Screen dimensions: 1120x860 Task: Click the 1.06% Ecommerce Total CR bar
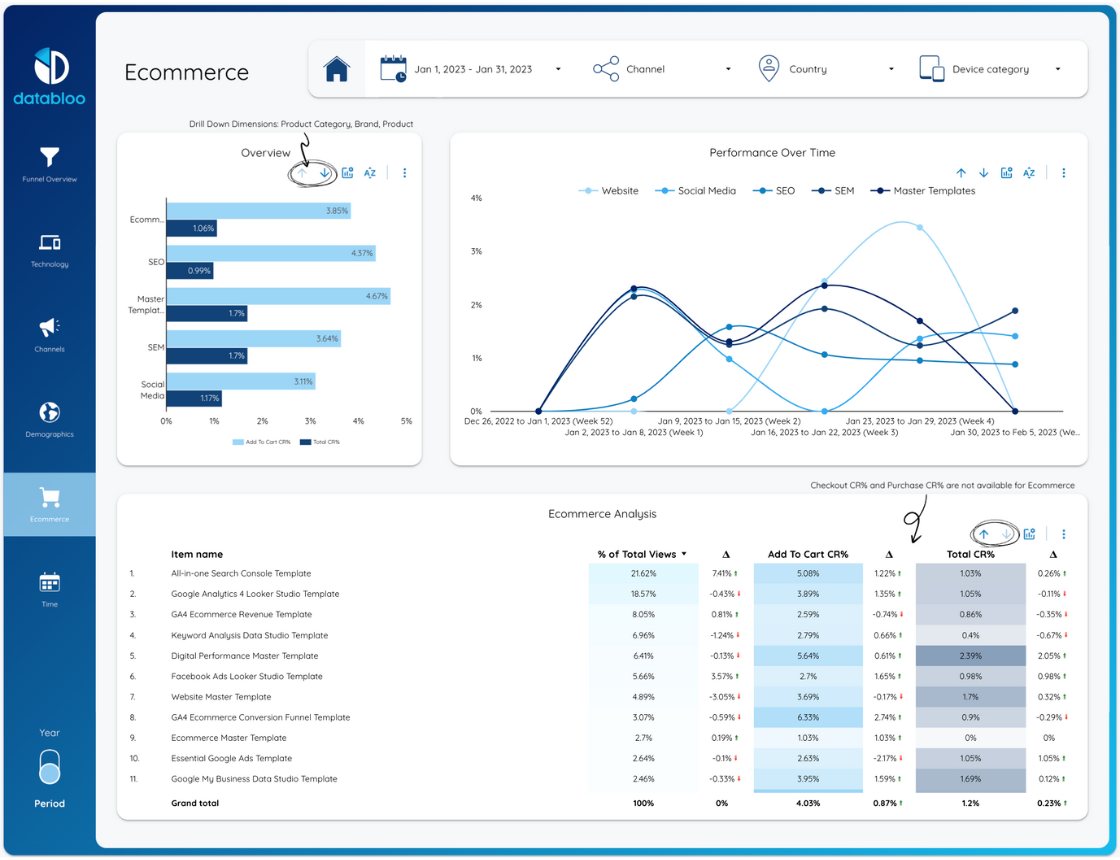(191, 229)
